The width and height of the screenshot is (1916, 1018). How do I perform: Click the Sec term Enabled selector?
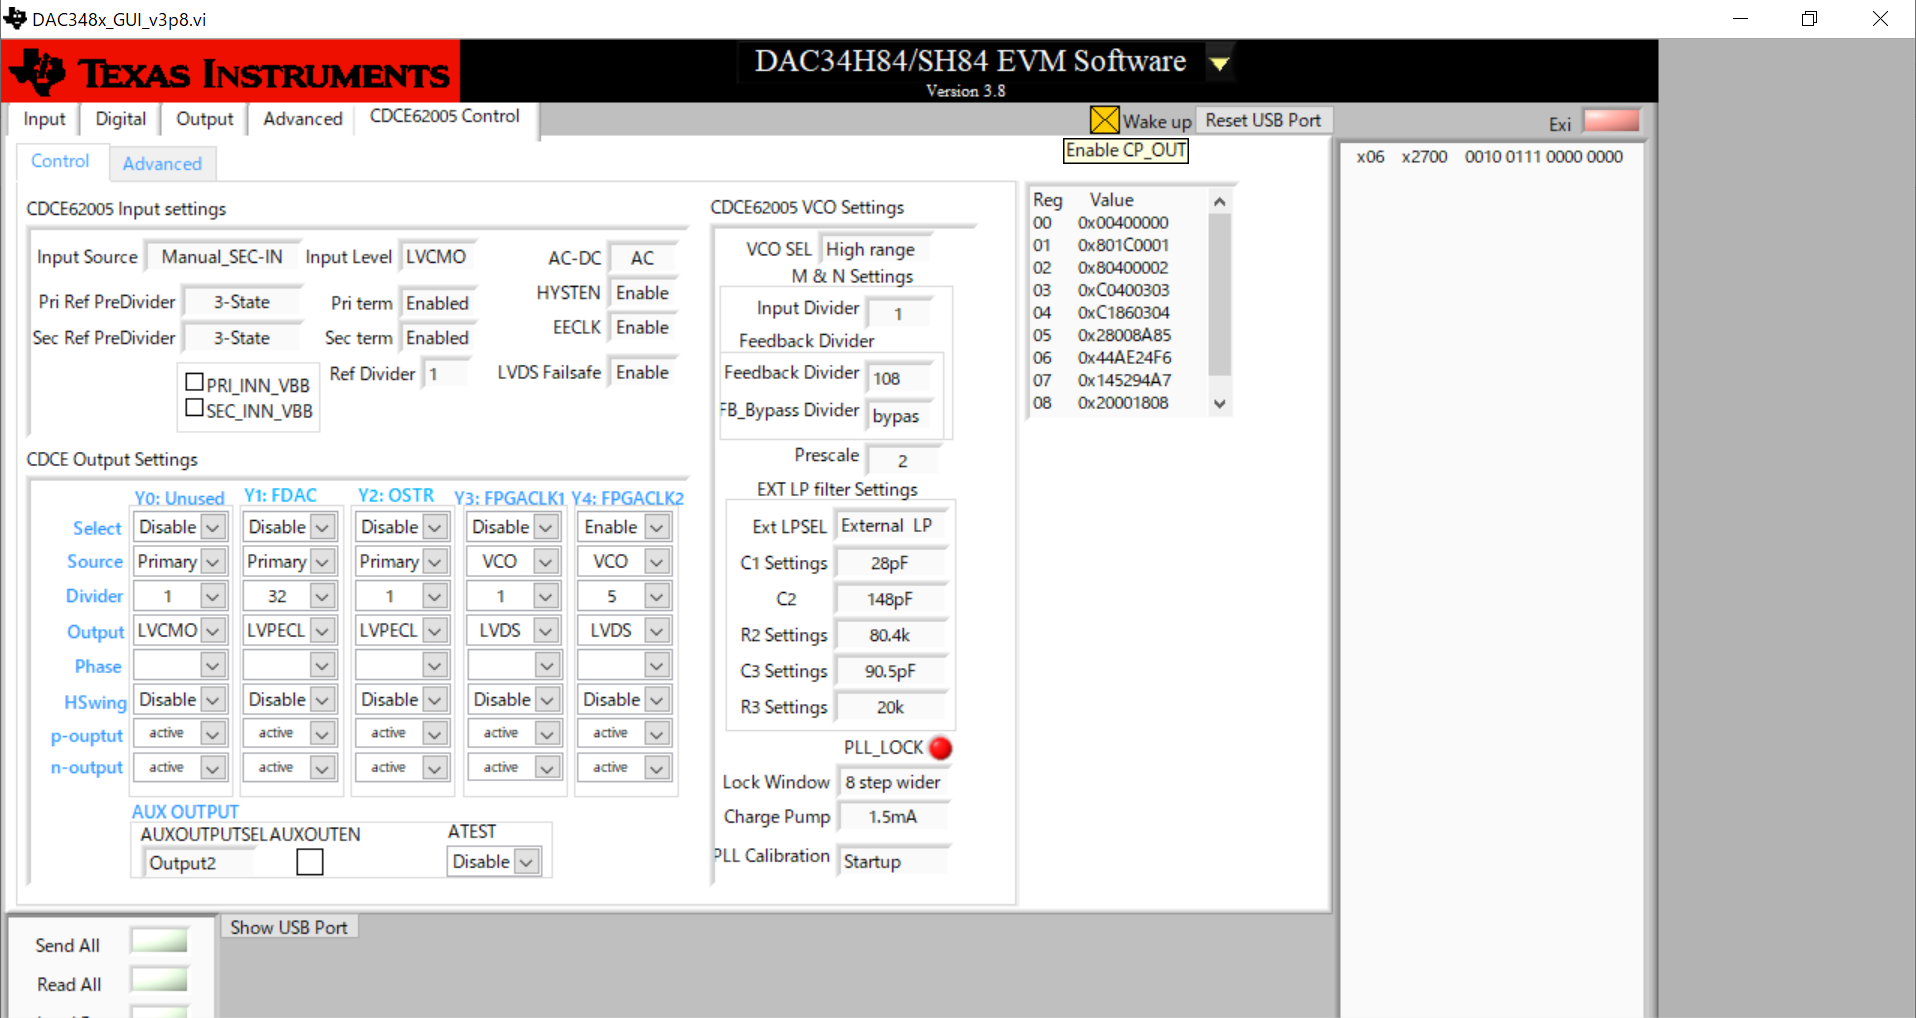point(437,338)
